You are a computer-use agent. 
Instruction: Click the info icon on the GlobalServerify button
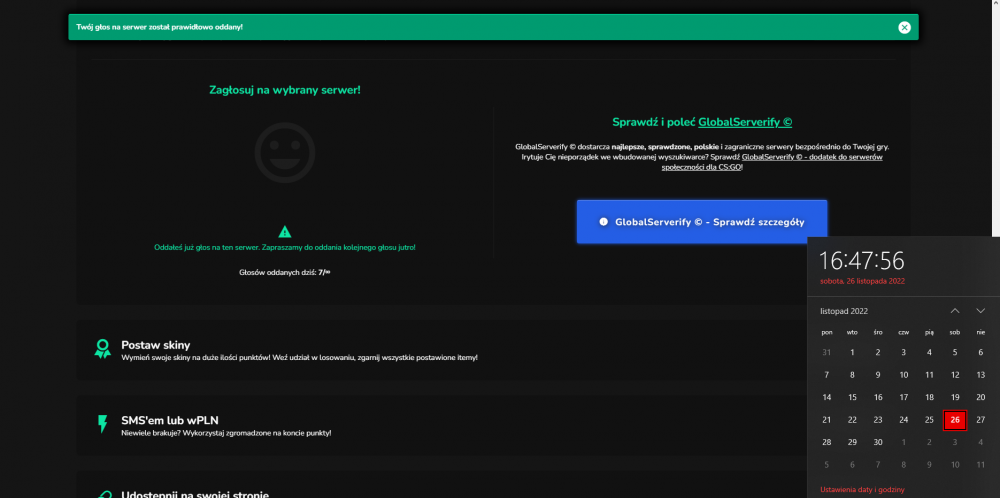click(603, 222)
